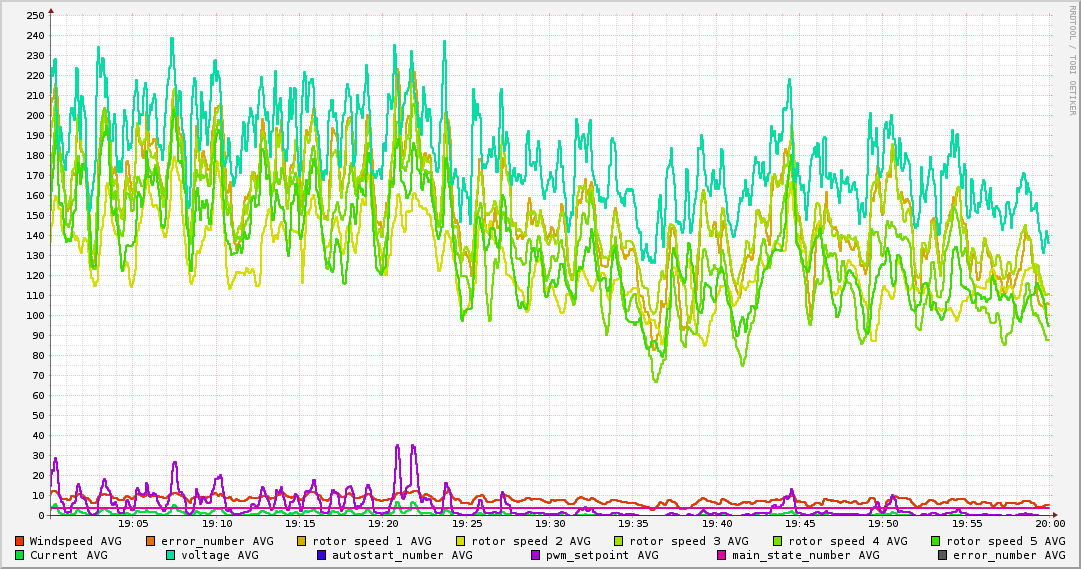Click the teal voltage AVG legend swatch
1081x569 pixels.
click(170, 555)
